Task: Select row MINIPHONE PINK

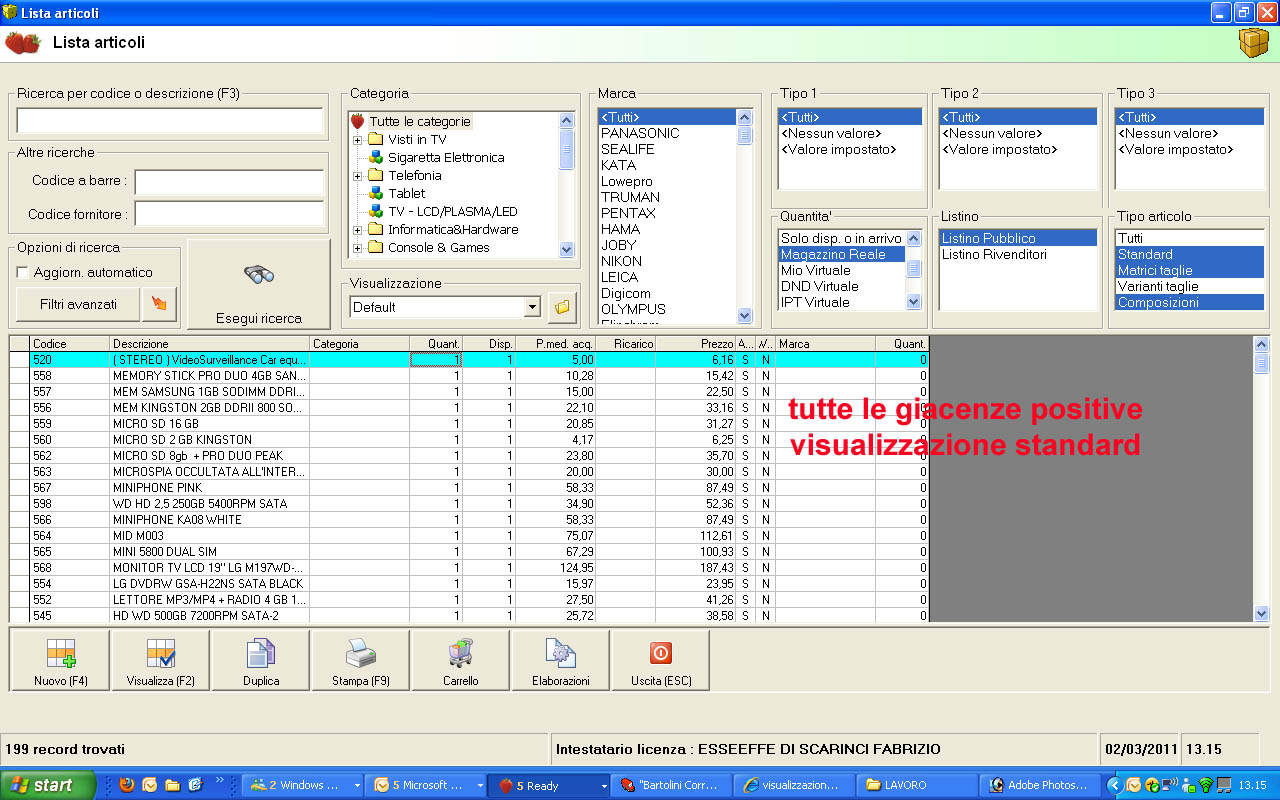Action: (469, 487)
